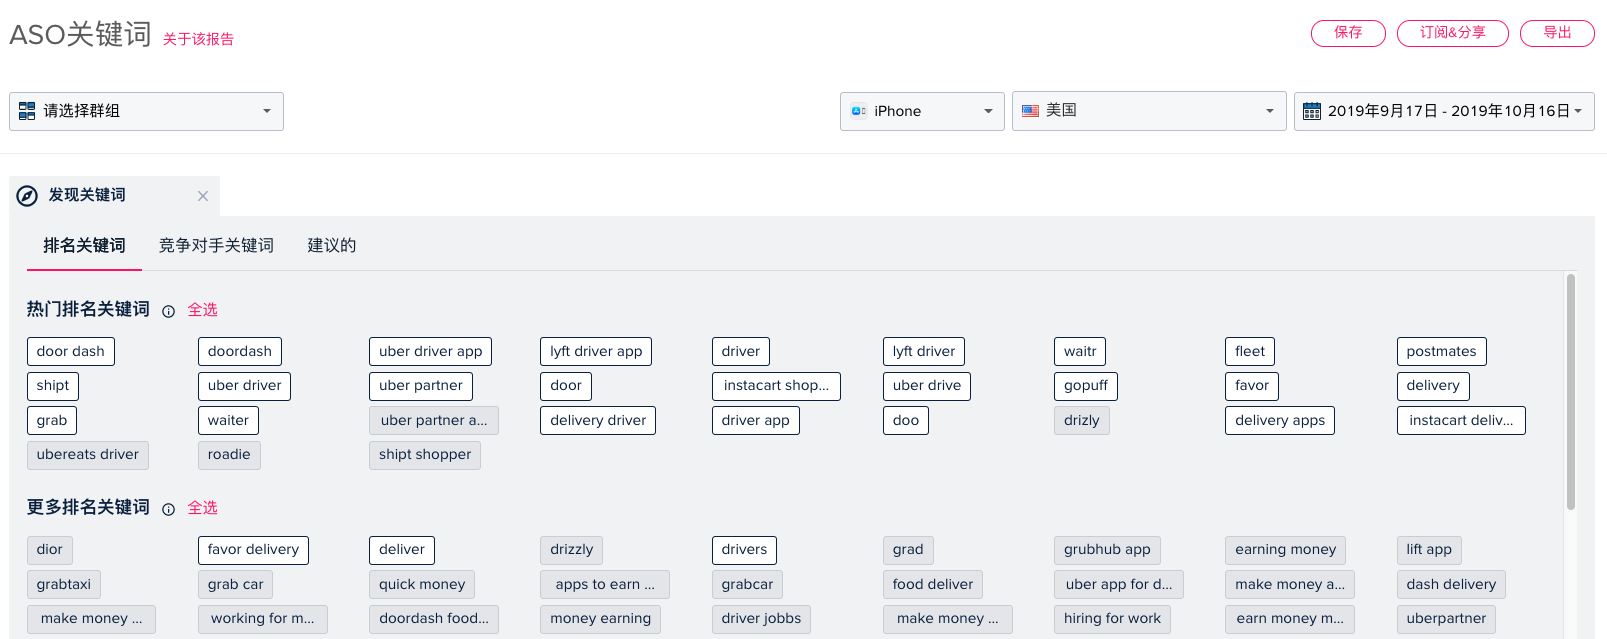
Task: Select the grayed "ubereats driver" keyword tag
Action: 88,455
